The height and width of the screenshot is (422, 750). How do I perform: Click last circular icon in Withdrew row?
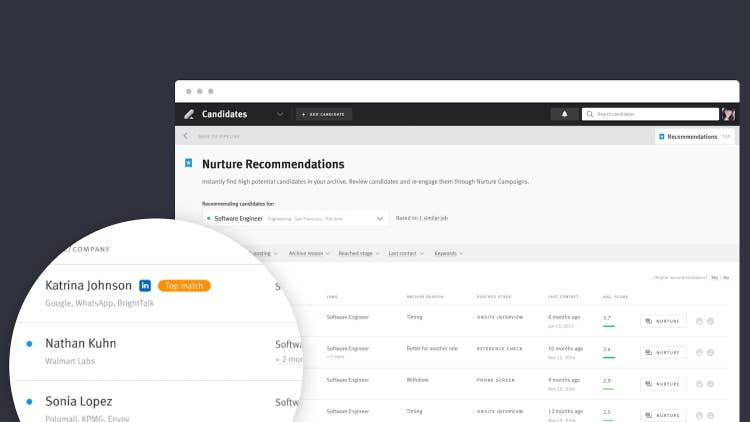pos(710,383)
